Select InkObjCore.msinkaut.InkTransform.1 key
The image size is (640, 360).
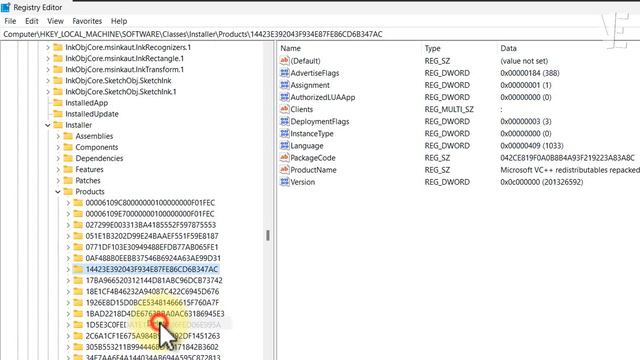click(124, 69)
